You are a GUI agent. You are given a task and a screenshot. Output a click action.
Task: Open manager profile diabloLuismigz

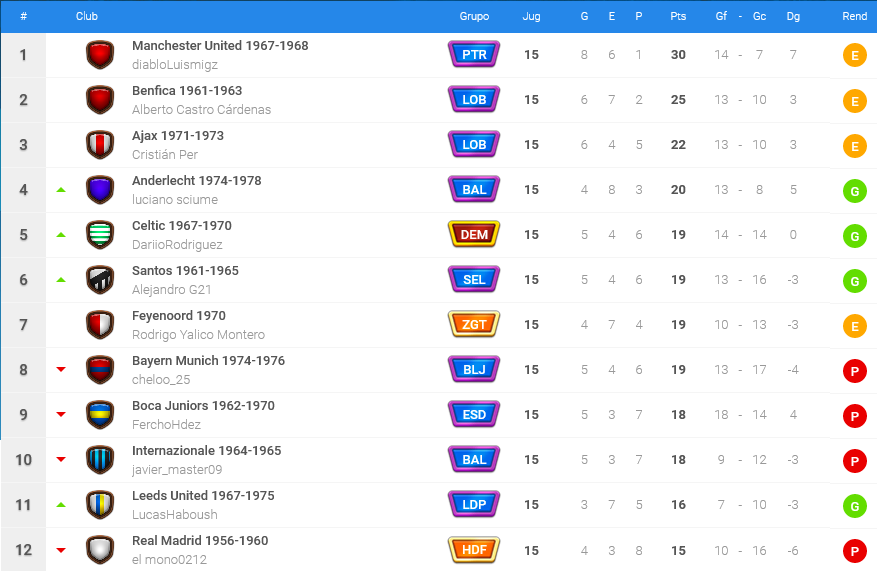pyautogui.click(x=175, y=65)
